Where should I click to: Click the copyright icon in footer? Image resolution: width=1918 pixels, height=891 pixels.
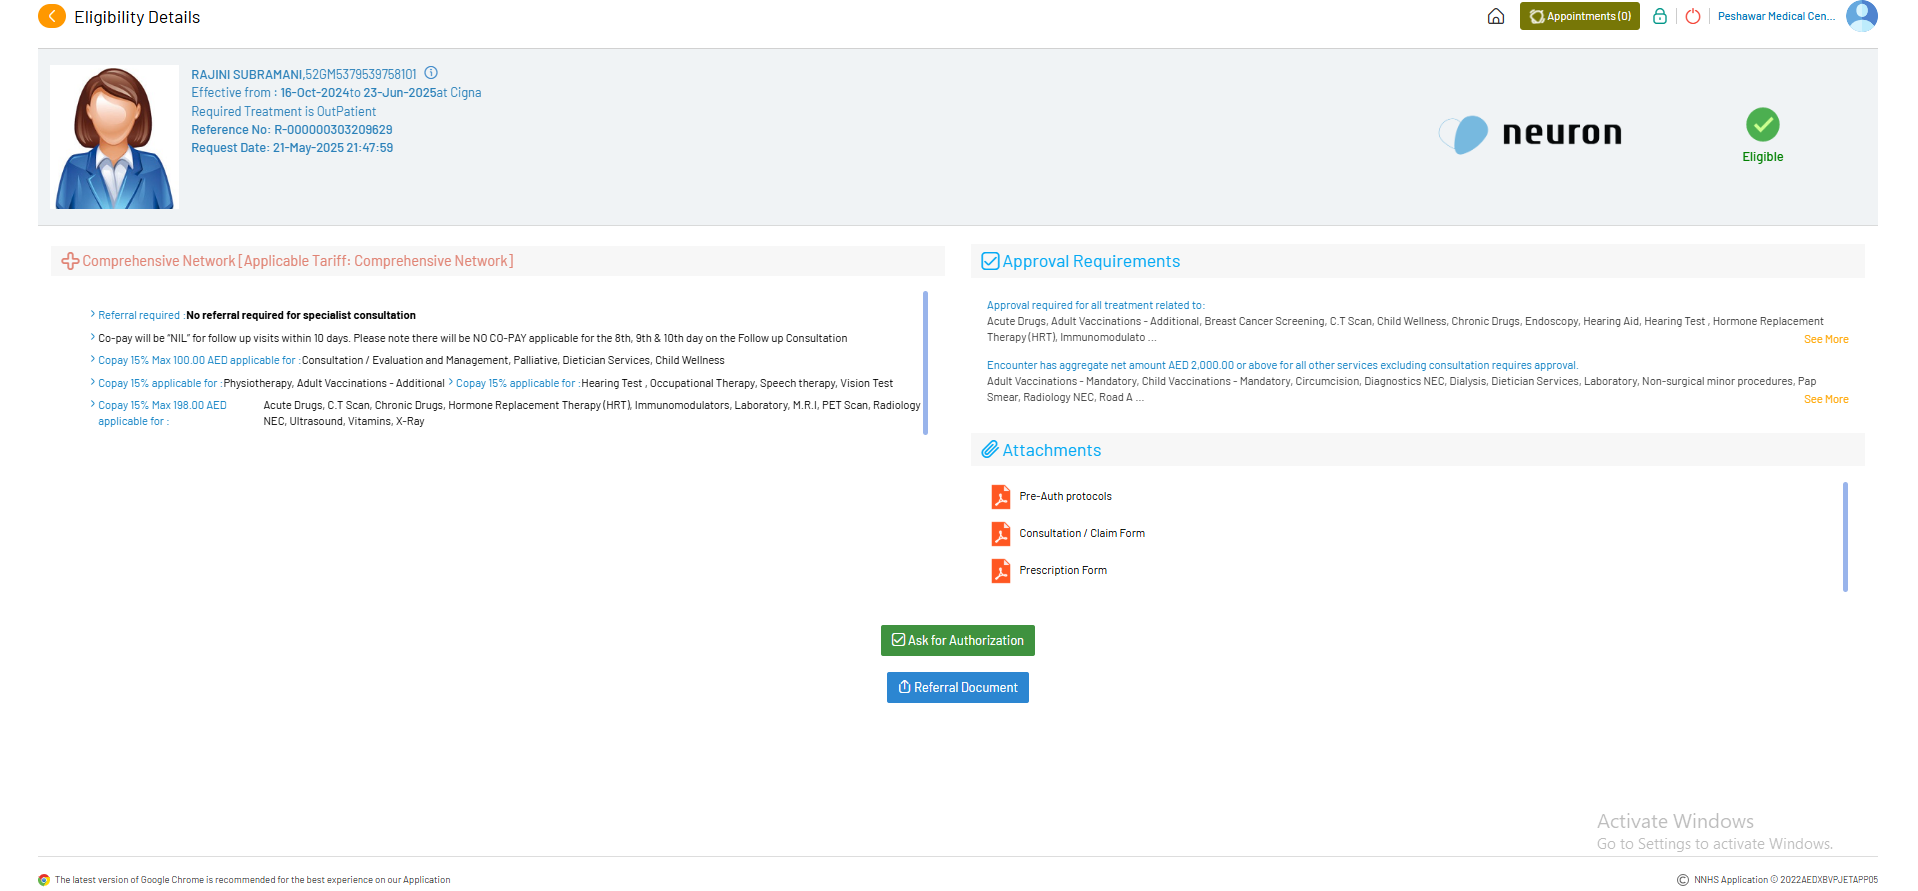1683,880
